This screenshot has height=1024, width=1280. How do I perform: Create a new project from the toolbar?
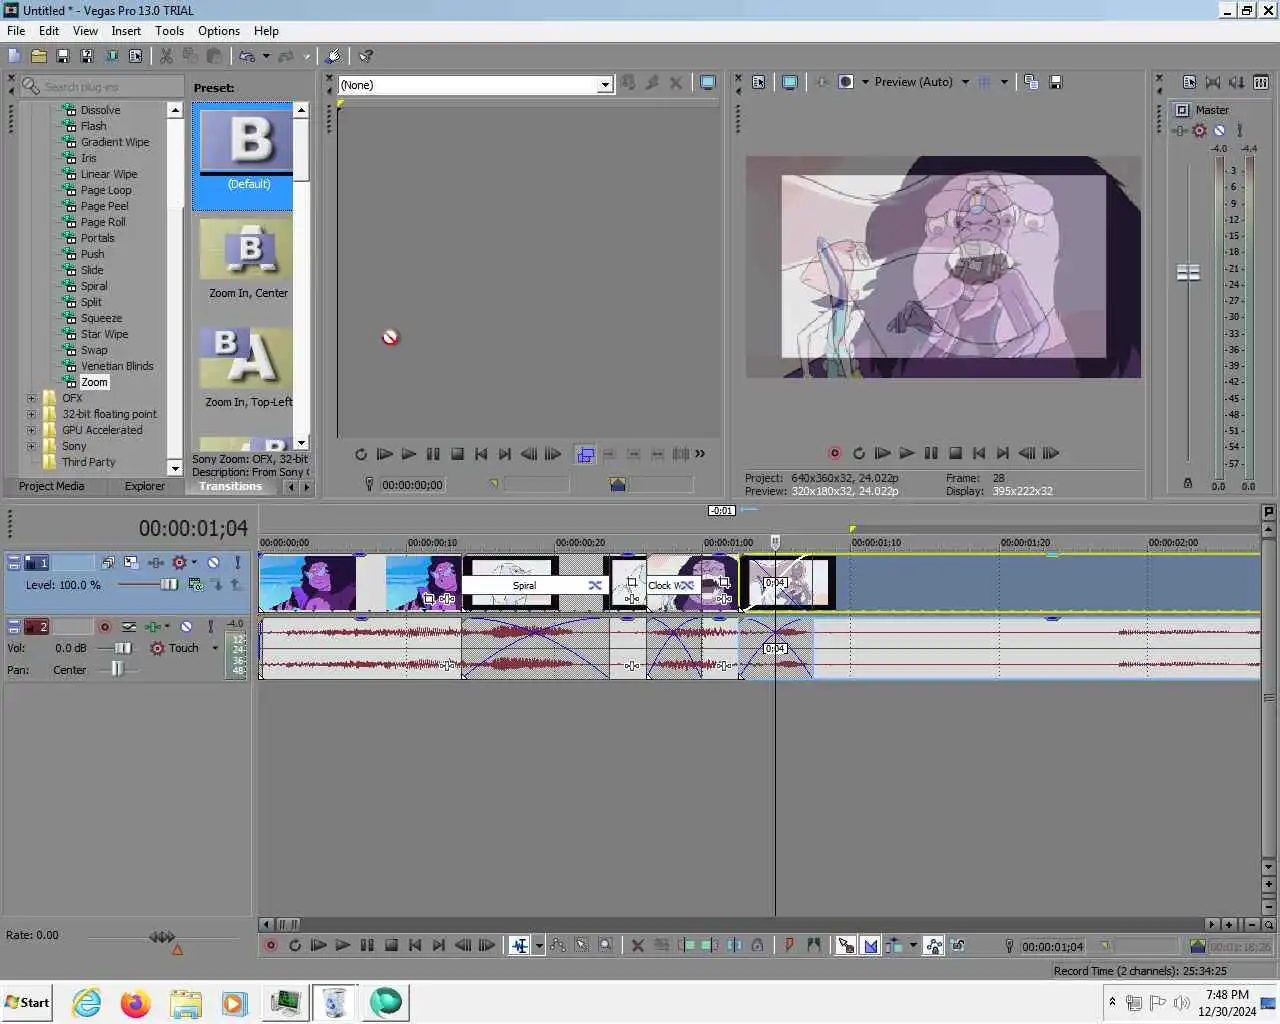[14, 56]
